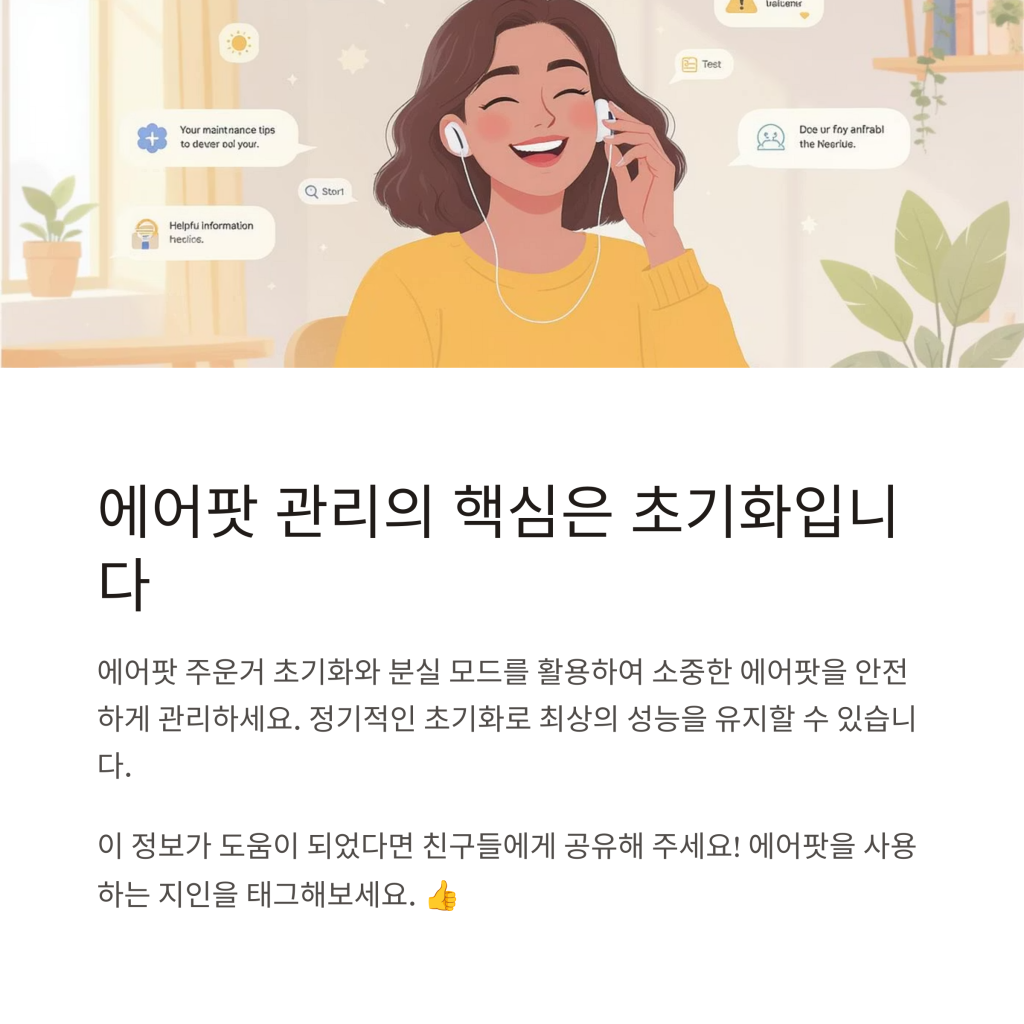Click the sun icon bubble
Image resolution: width=1024 pixels, height=1024 pixels.
238,44
